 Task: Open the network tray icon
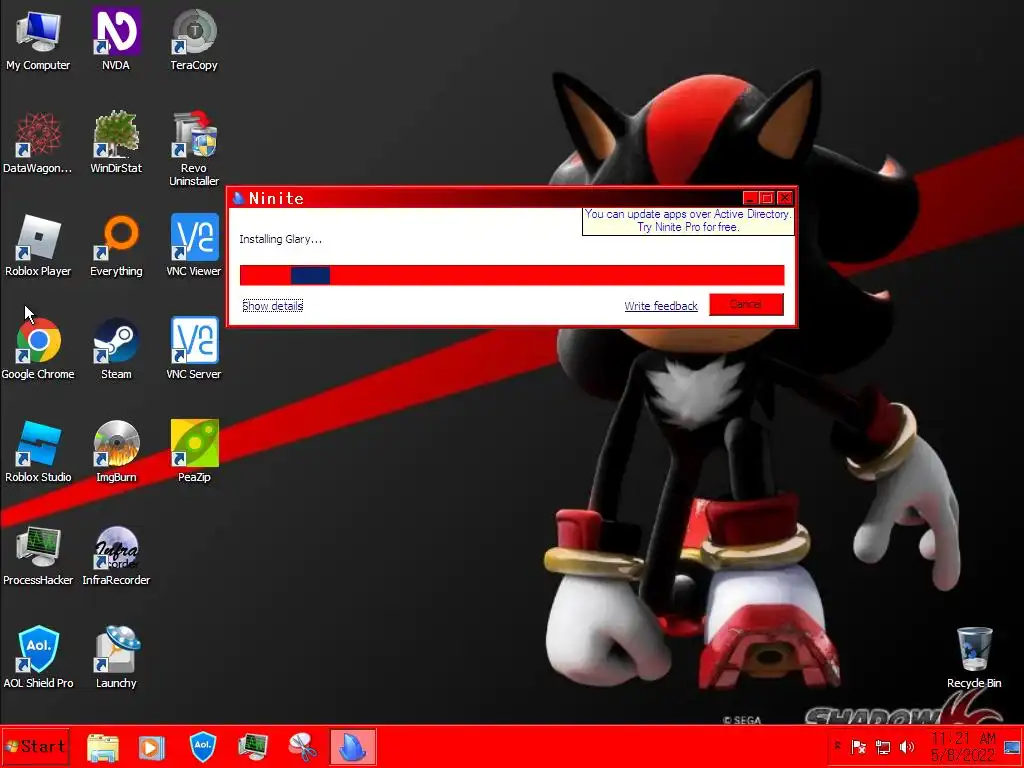883,746
